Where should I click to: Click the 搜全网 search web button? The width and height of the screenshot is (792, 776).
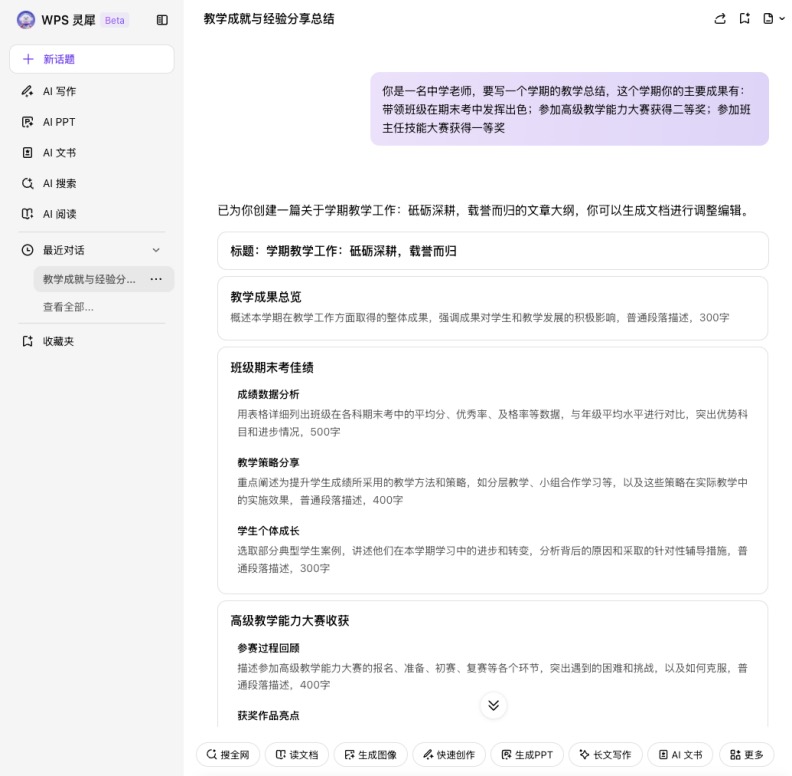point(229,755)
